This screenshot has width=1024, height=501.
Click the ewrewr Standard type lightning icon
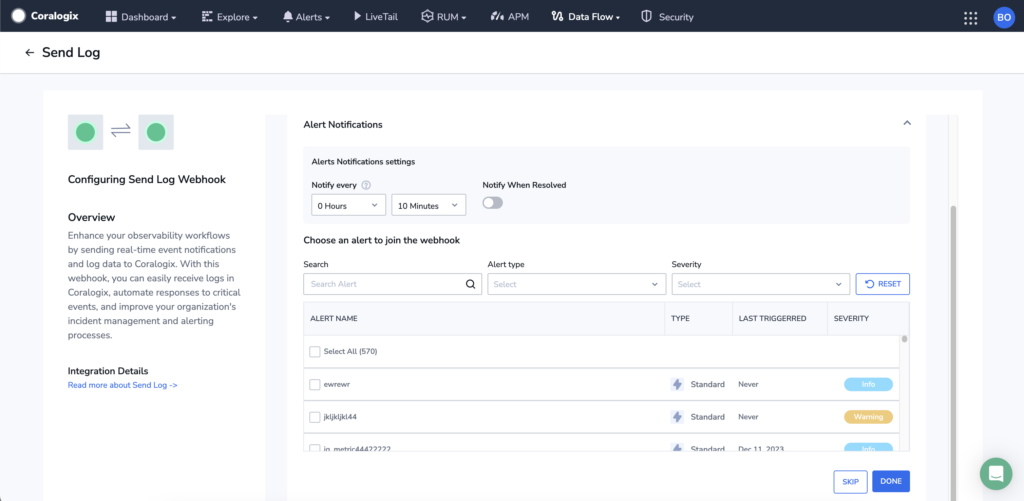[677, 384]
